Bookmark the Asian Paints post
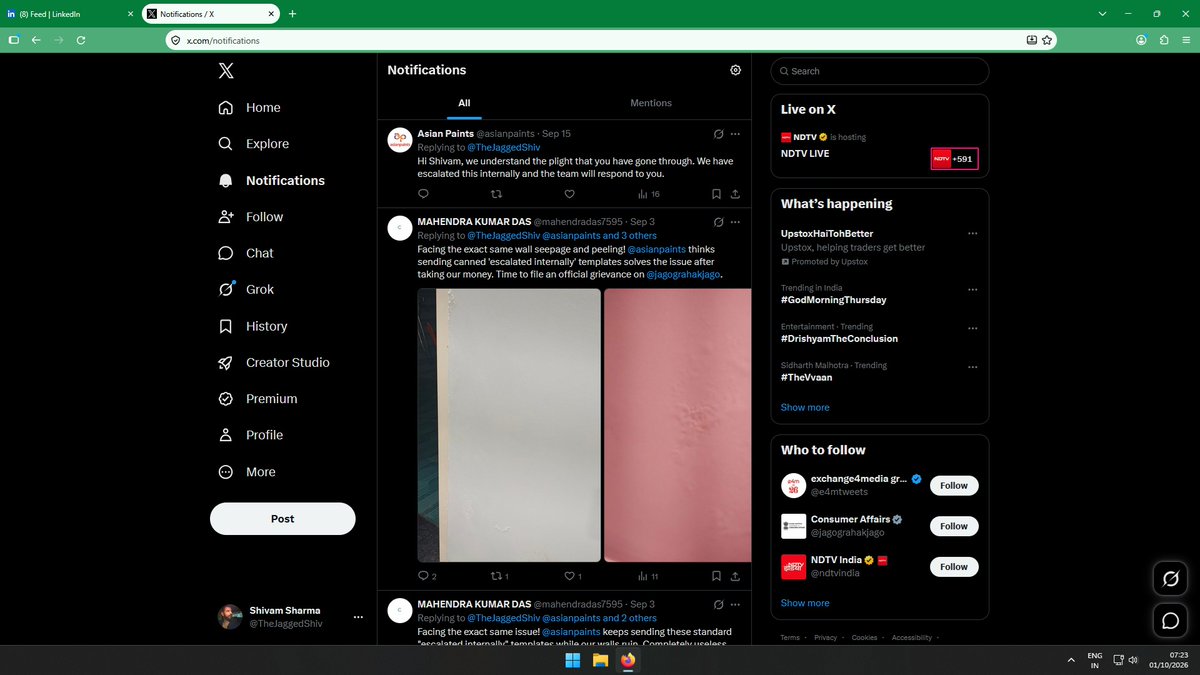The height and width of the screenshot is (675, 1200). (716, 194)
